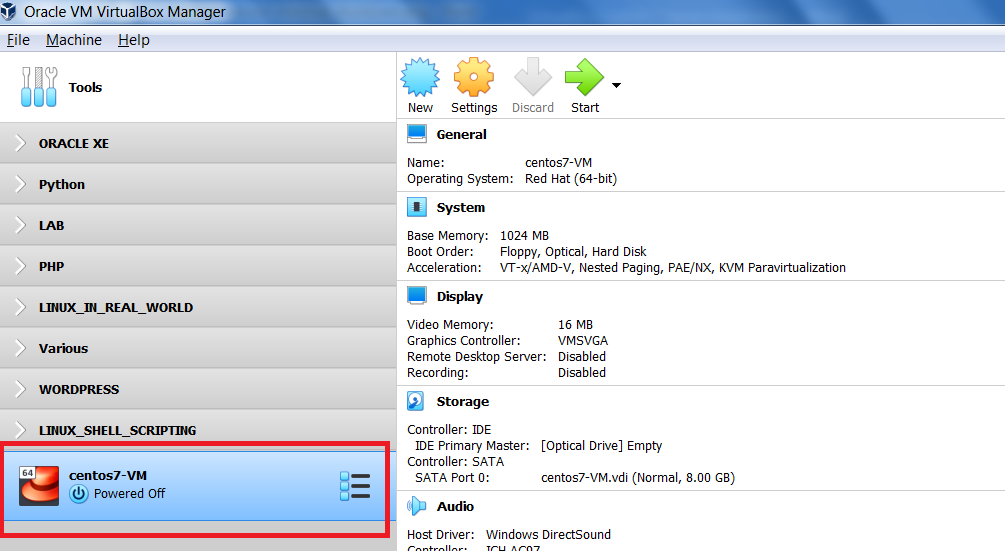Open the Start button dropdown arrow
This screenshot has width=1005, height=551.
pyautogui.click(x=616, y=85)
